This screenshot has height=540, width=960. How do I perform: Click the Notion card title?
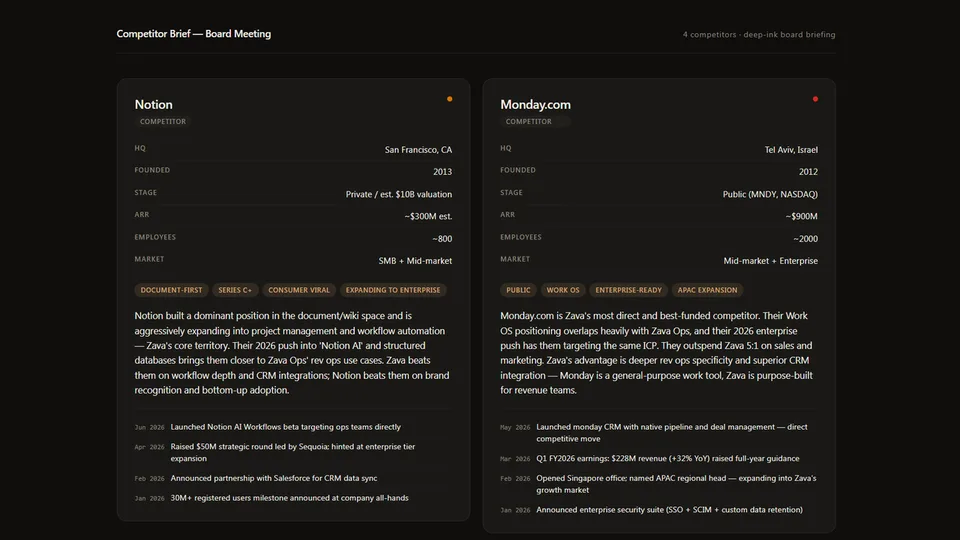[x=154, y=105]
